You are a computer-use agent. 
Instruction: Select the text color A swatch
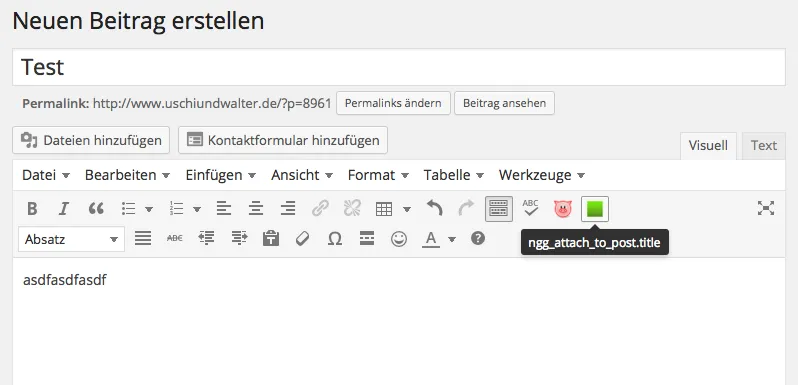(x=431, y=239)
